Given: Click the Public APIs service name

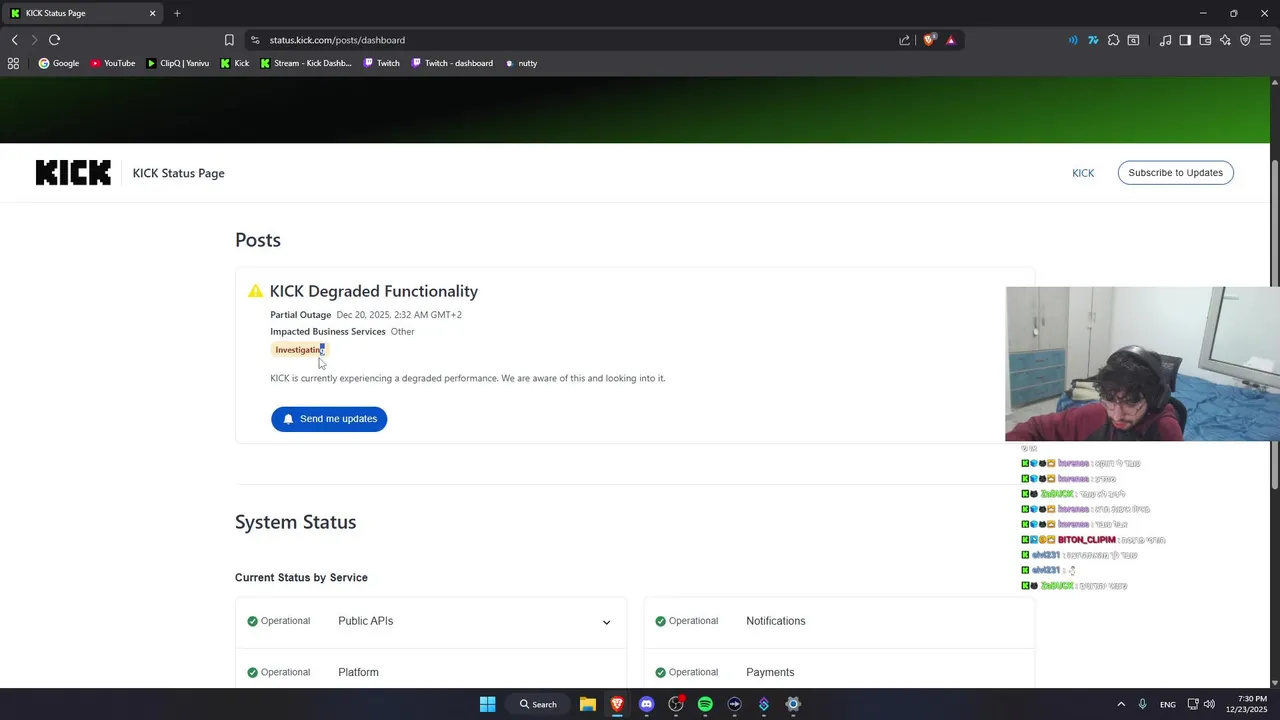Looking at the screenshot, I should click(x=365, y=621).
